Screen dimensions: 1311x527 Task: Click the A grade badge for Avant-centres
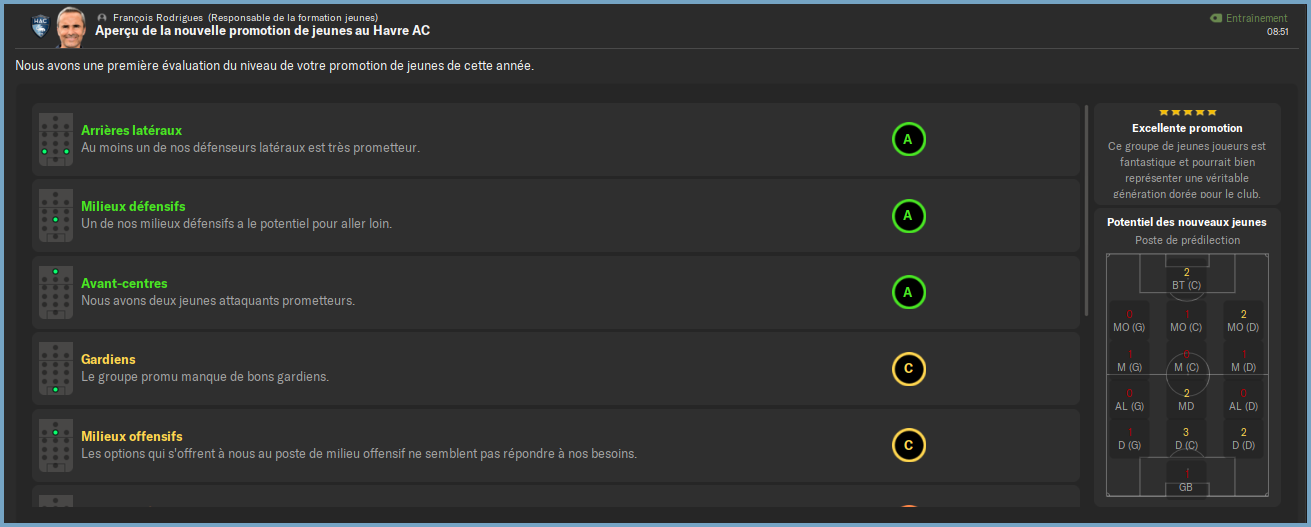(x=908, y=293)
